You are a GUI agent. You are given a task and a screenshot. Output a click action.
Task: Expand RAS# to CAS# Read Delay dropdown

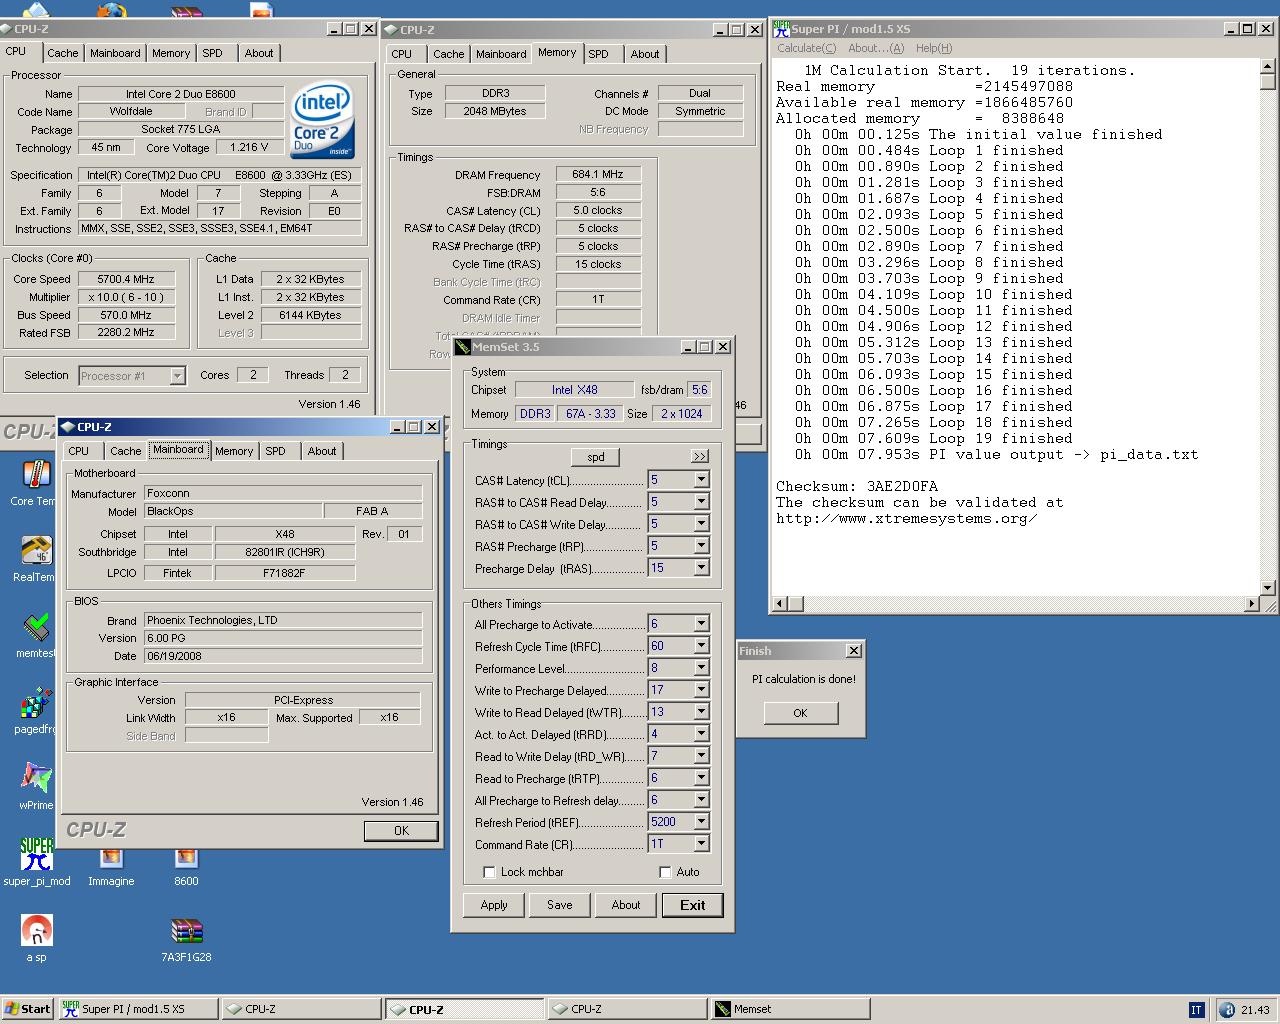[701, 502]
